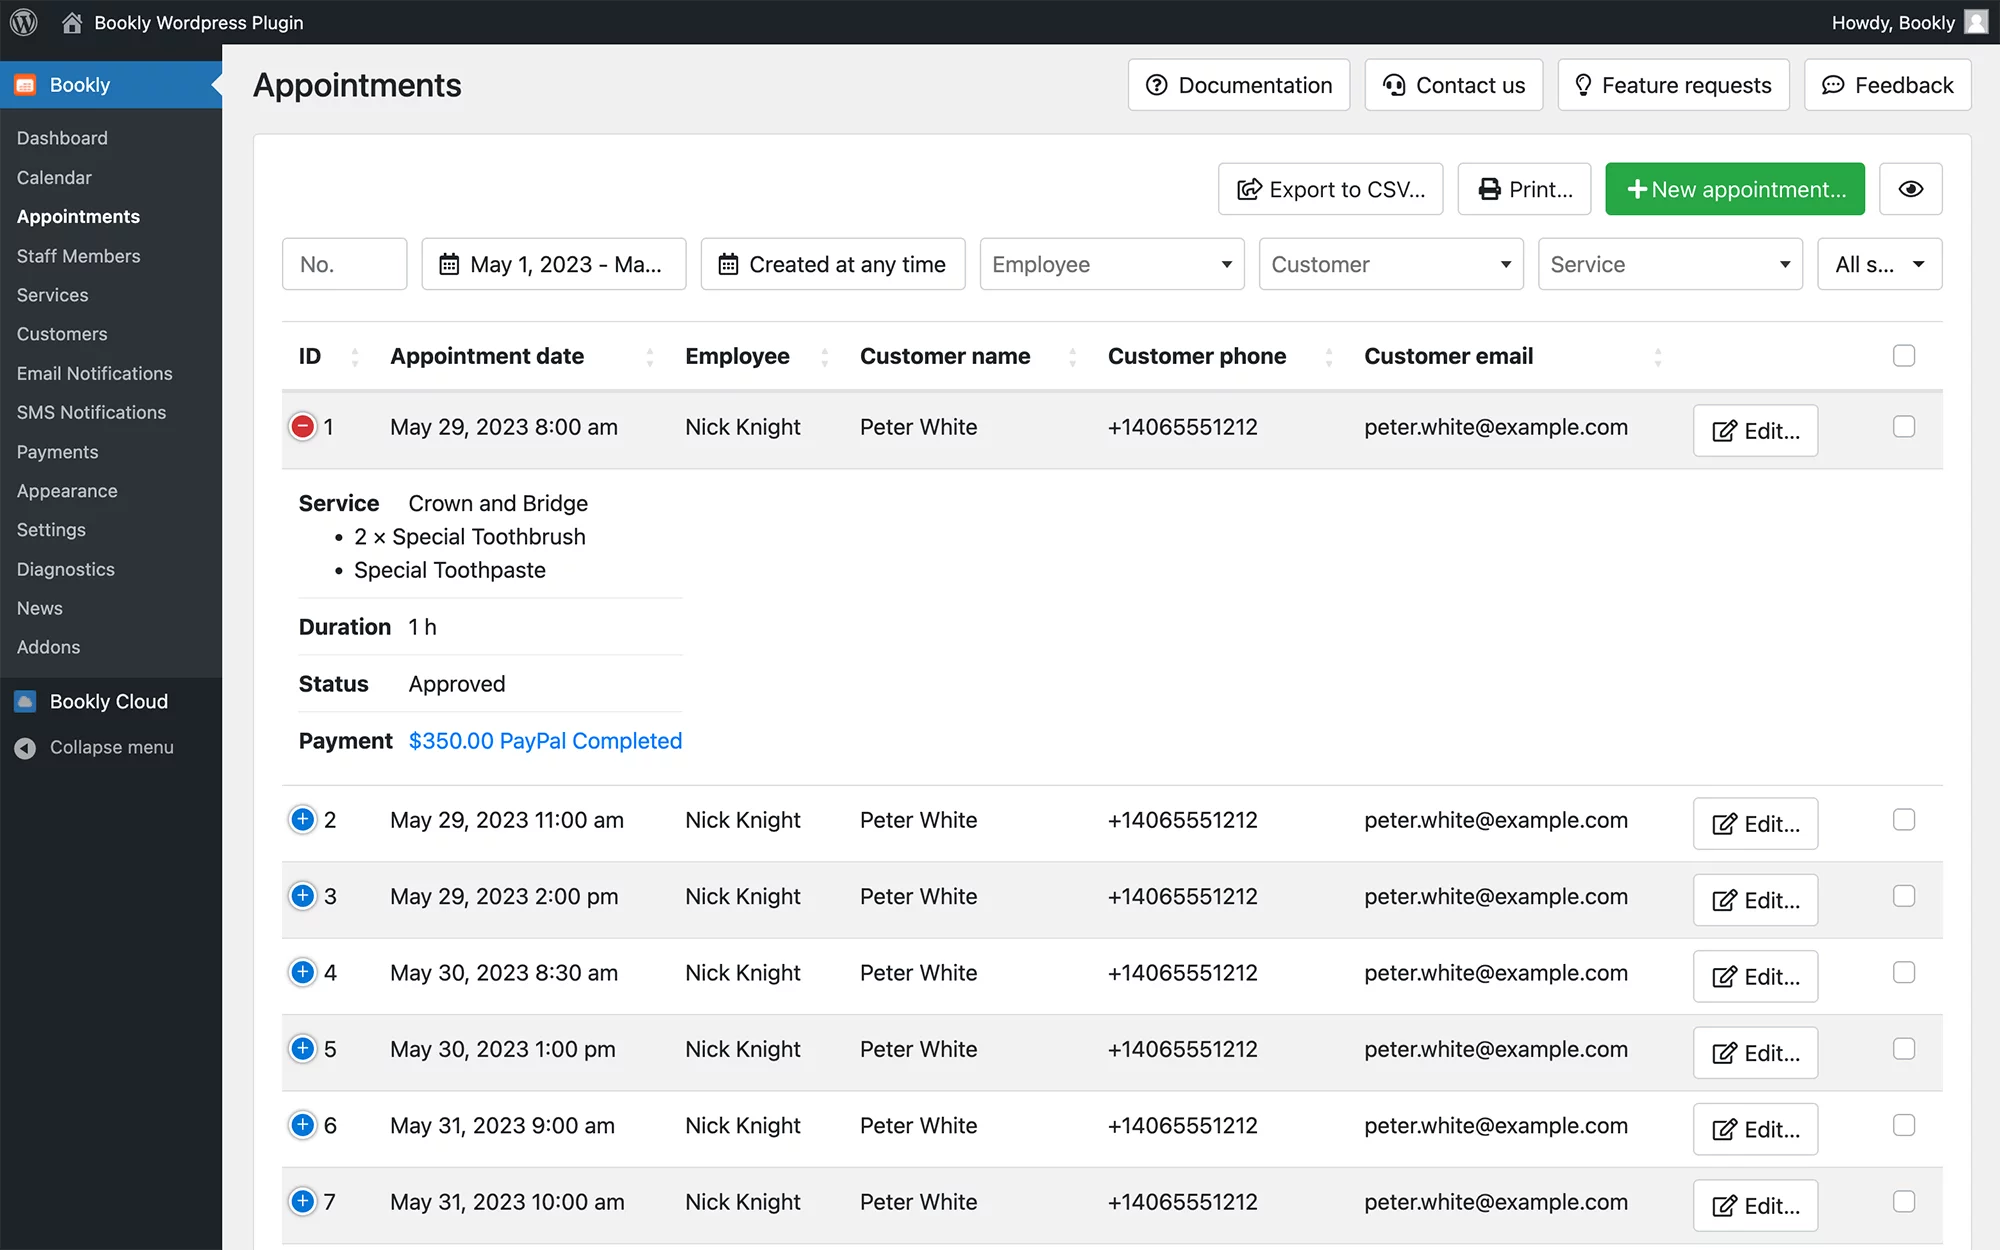Open Appearance in the sidebar
The width and height of the screenshot is (2000, 1250).
click(x=67, y=491)
